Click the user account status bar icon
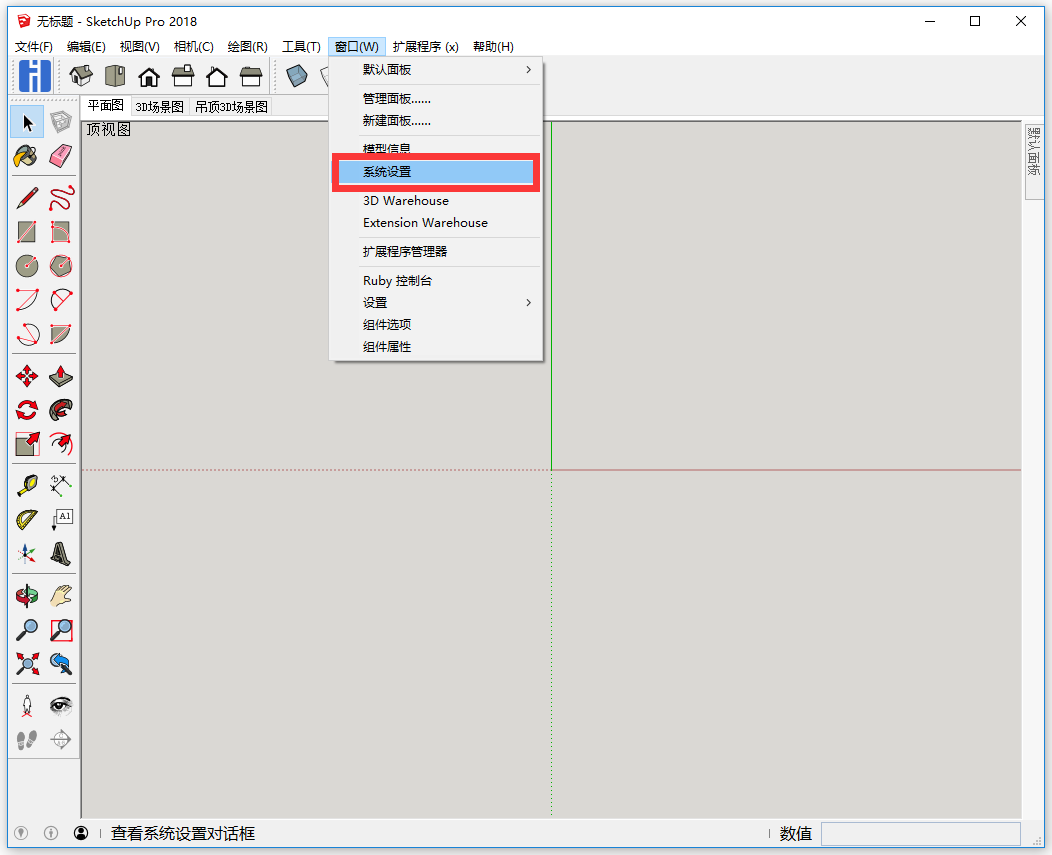1052x855 pixels. pyautogui.click(x=81, y=833)
